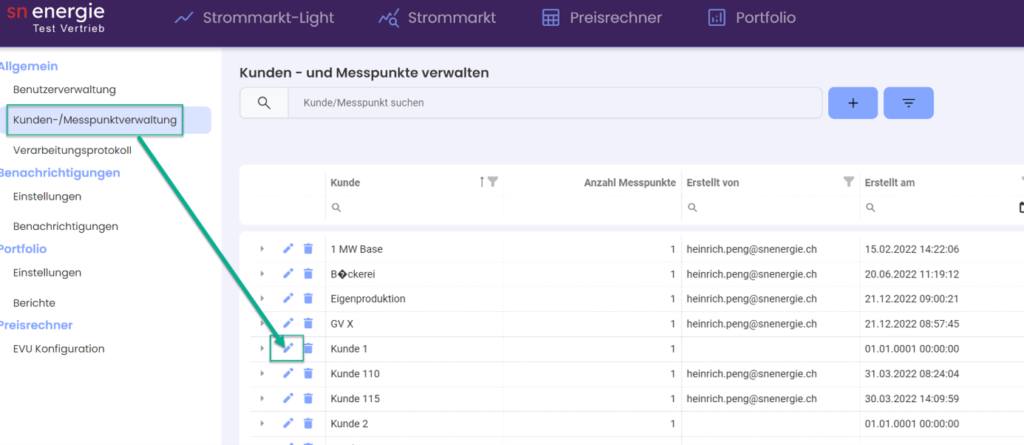Open EVU Konfiguration in the sidebar

[59, 349]
